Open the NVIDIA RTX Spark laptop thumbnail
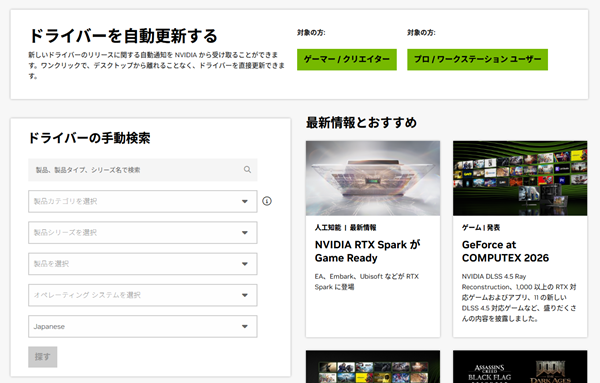Image resolution: width=600 pixels, height=383 pixels. 373,178
